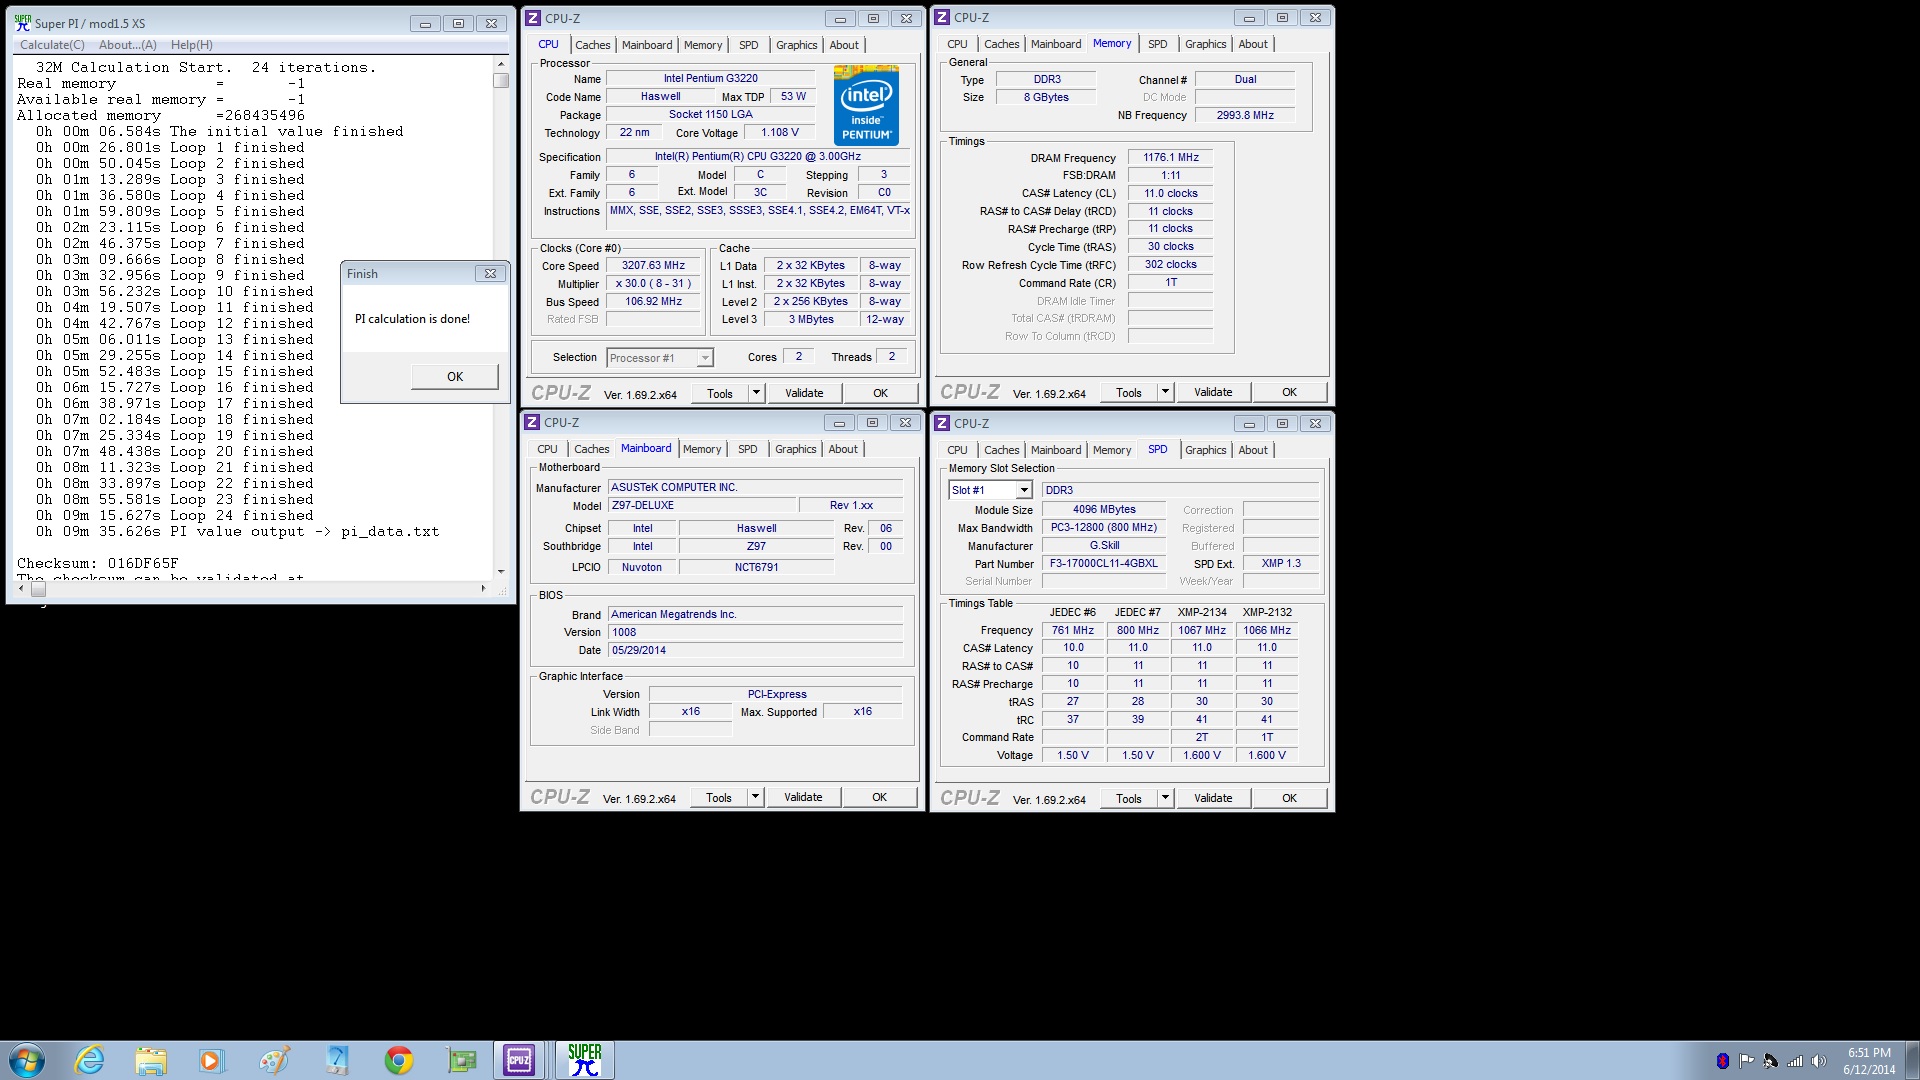The image size is (1920, 1080).
Task: Launch Google Chrome from the taskbar
Action: click(399, 1060)
